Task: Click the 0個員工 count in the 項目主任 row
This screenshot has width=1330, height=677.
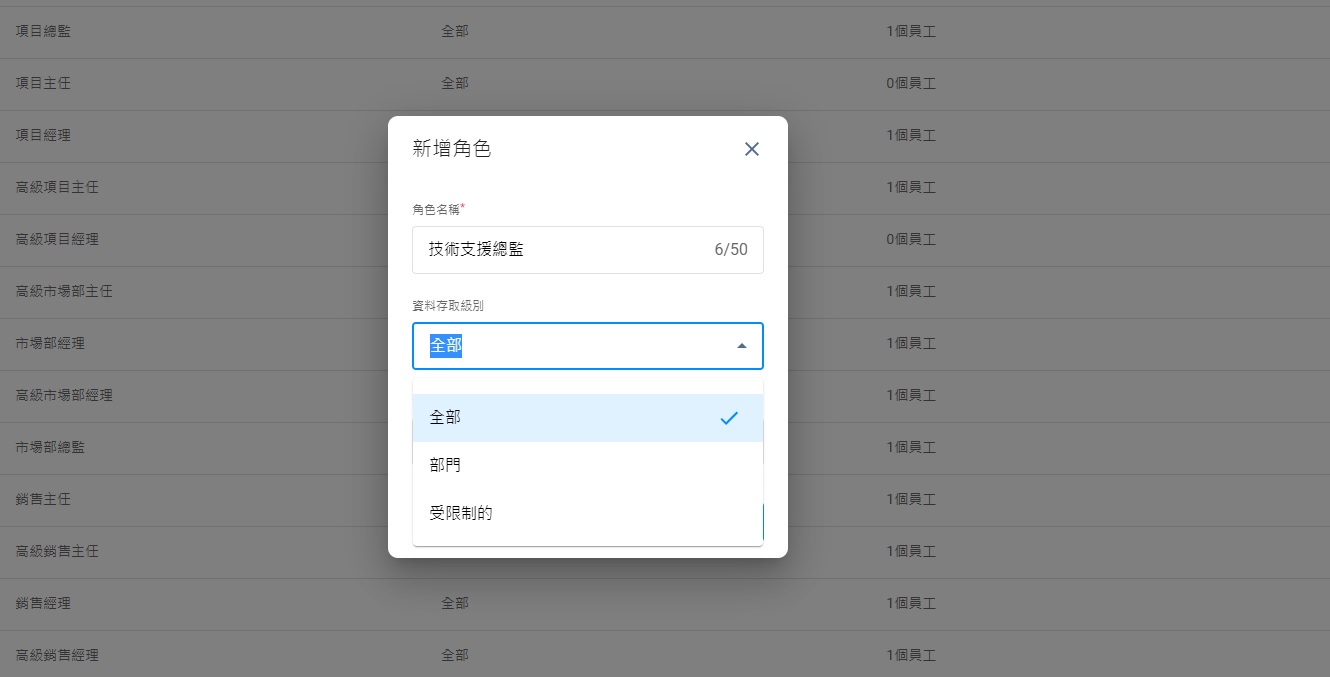Action: click(x=910, y=83)
